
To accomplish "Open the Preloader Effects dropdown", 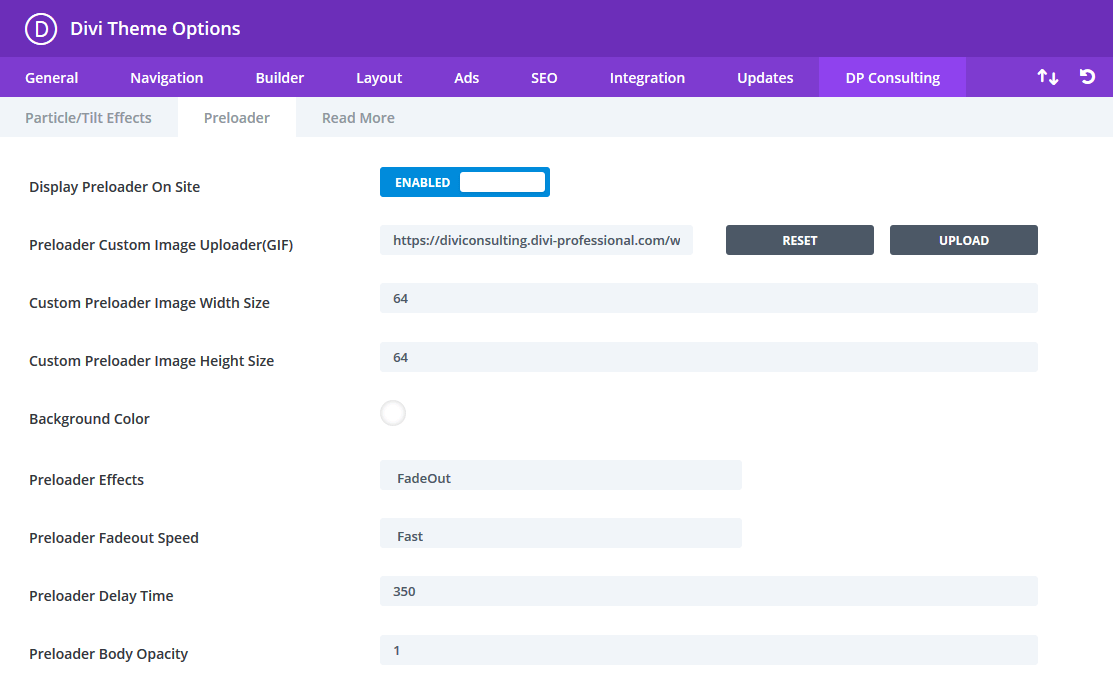I will click(561, 475).
